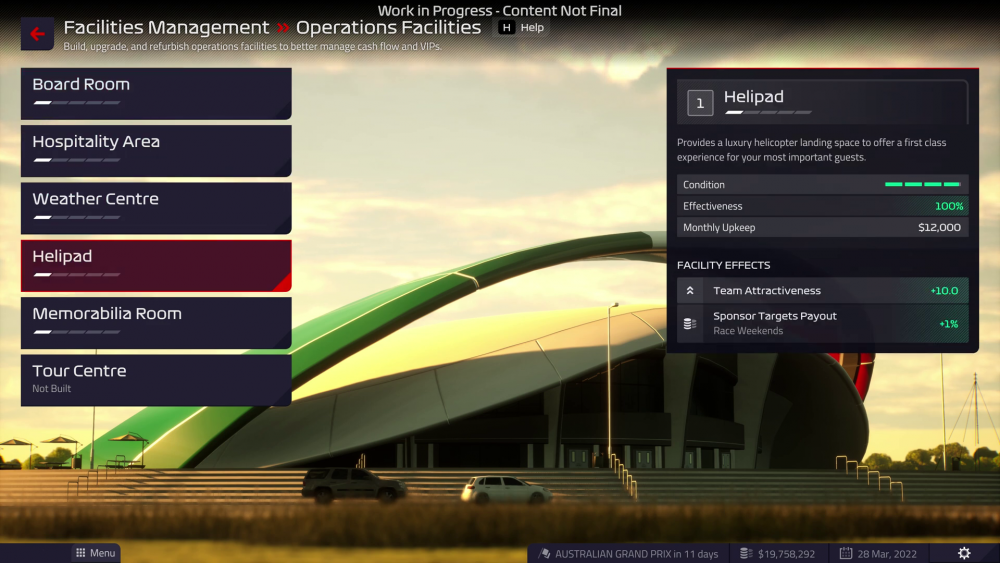Click the Helipad description text
This screenshot has width=1000, height=563.
tap(811, 150)
